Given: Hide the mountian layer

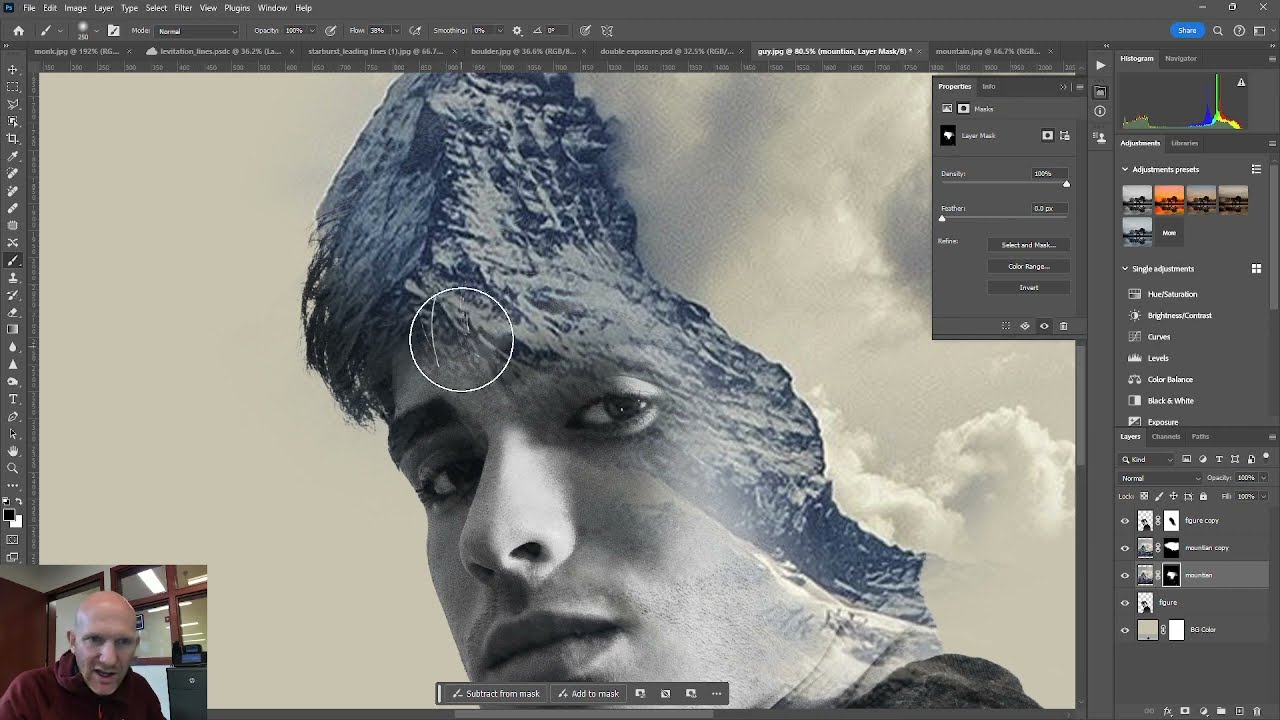Looking at the screenshot, I should pyautogui.click(x=1125, y=575).
